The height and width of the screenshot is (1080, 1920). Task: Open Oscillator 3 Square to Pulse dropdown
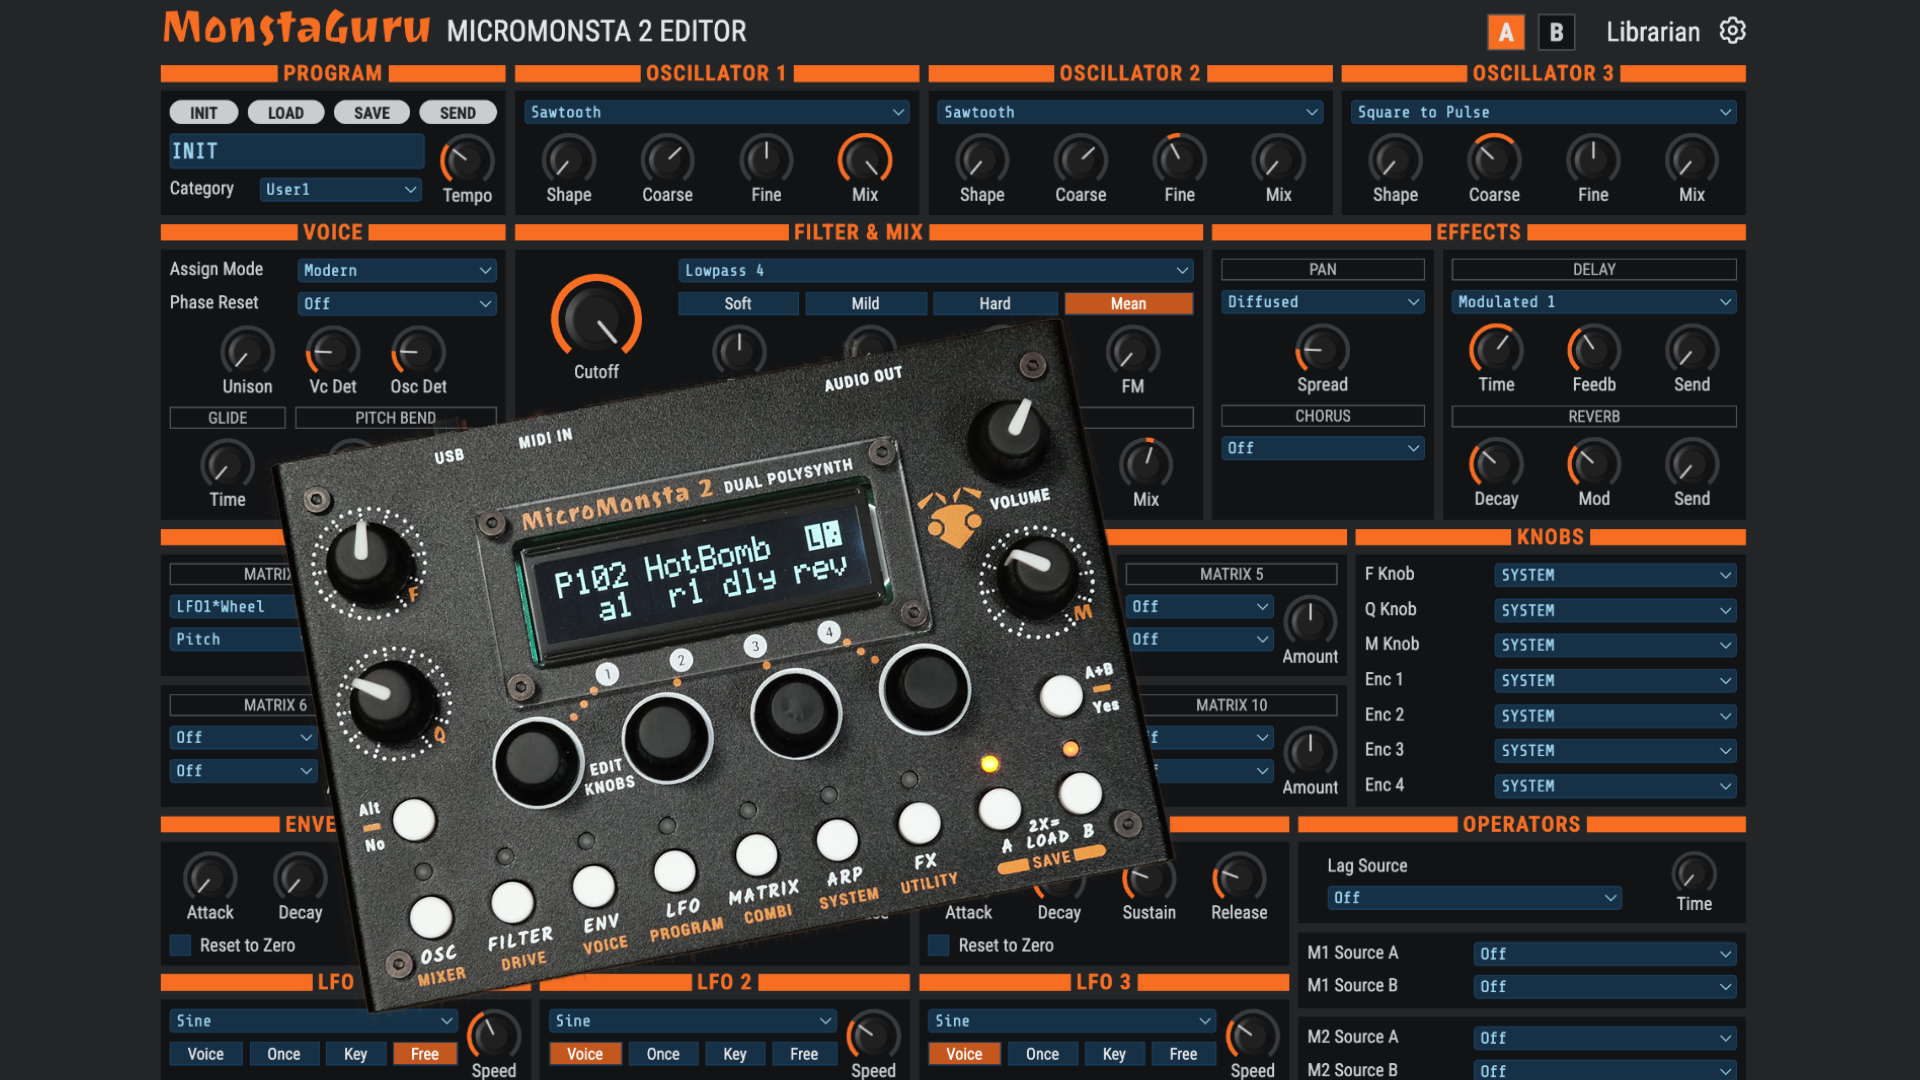click(x=1543, y=112)
